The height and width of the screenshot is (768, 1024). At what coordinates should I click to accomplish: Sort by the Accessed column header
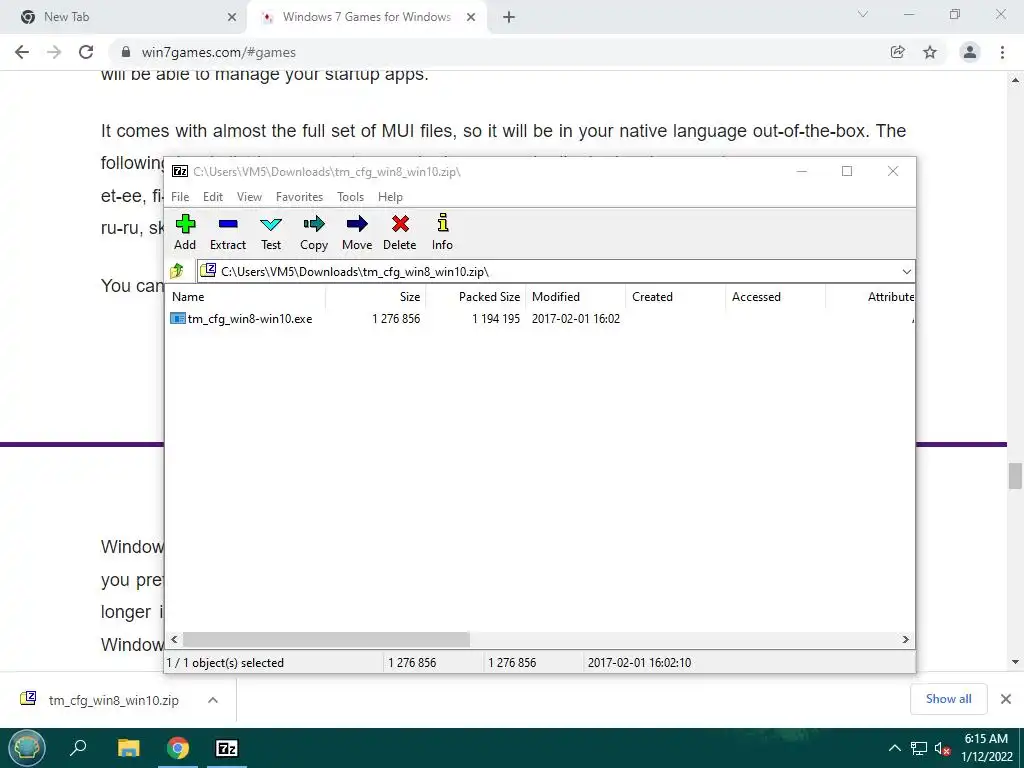[x=775, y=296]
